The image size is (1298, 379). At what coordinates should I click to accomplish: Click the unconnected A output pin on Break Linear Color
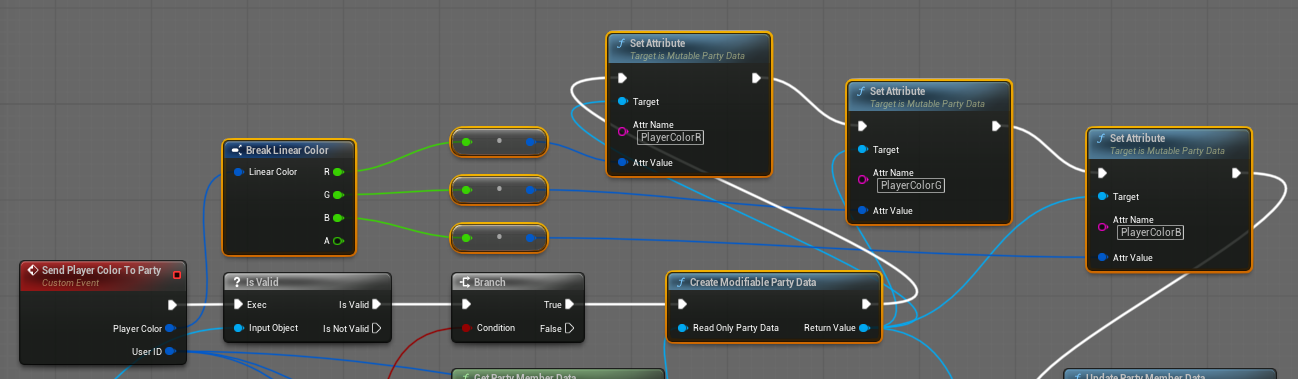pos(338,241)
